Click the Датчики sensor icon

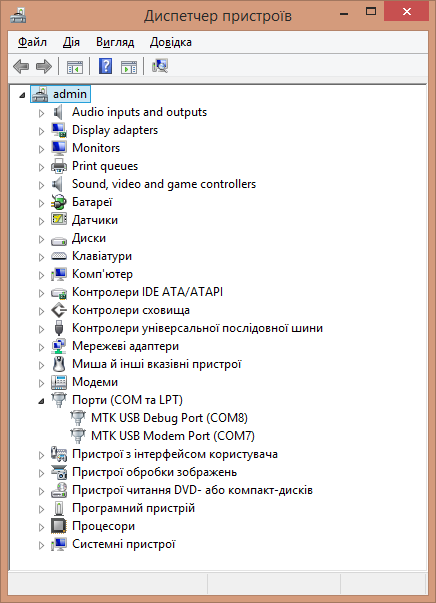[x=59, y=220]
